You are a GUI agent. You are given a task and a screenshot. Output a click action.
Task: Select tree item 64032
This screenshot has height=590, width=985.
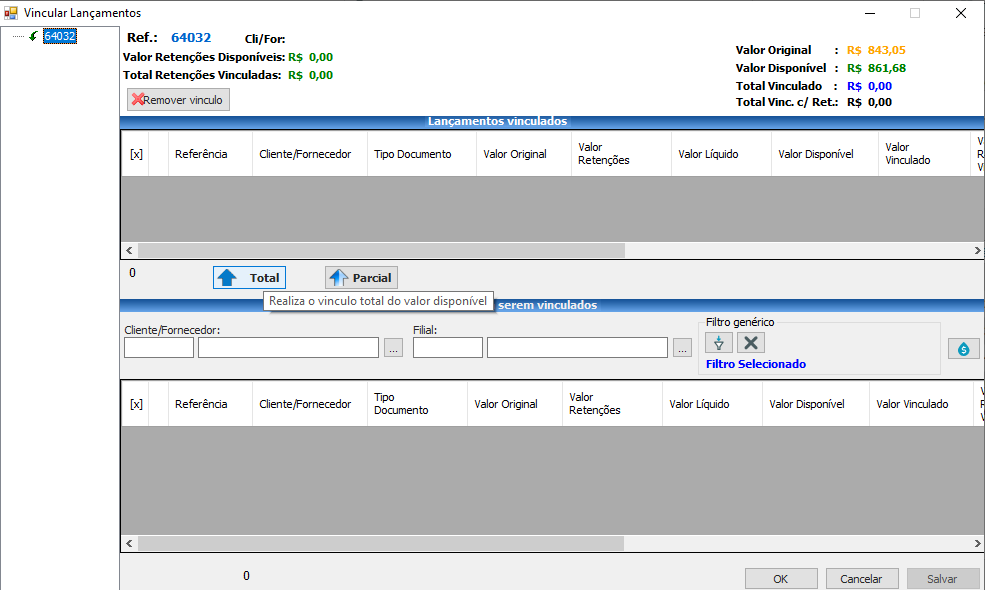click(59, 36)
